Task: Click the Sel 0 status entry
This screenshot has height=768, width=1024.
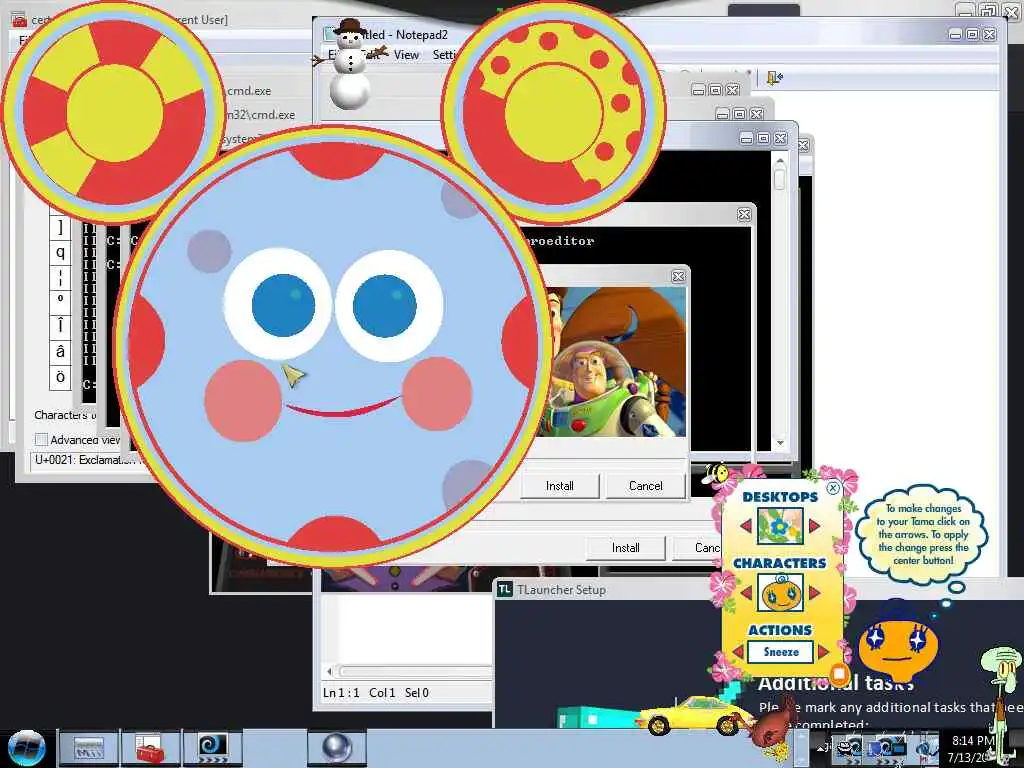Action: pos(417,693)
